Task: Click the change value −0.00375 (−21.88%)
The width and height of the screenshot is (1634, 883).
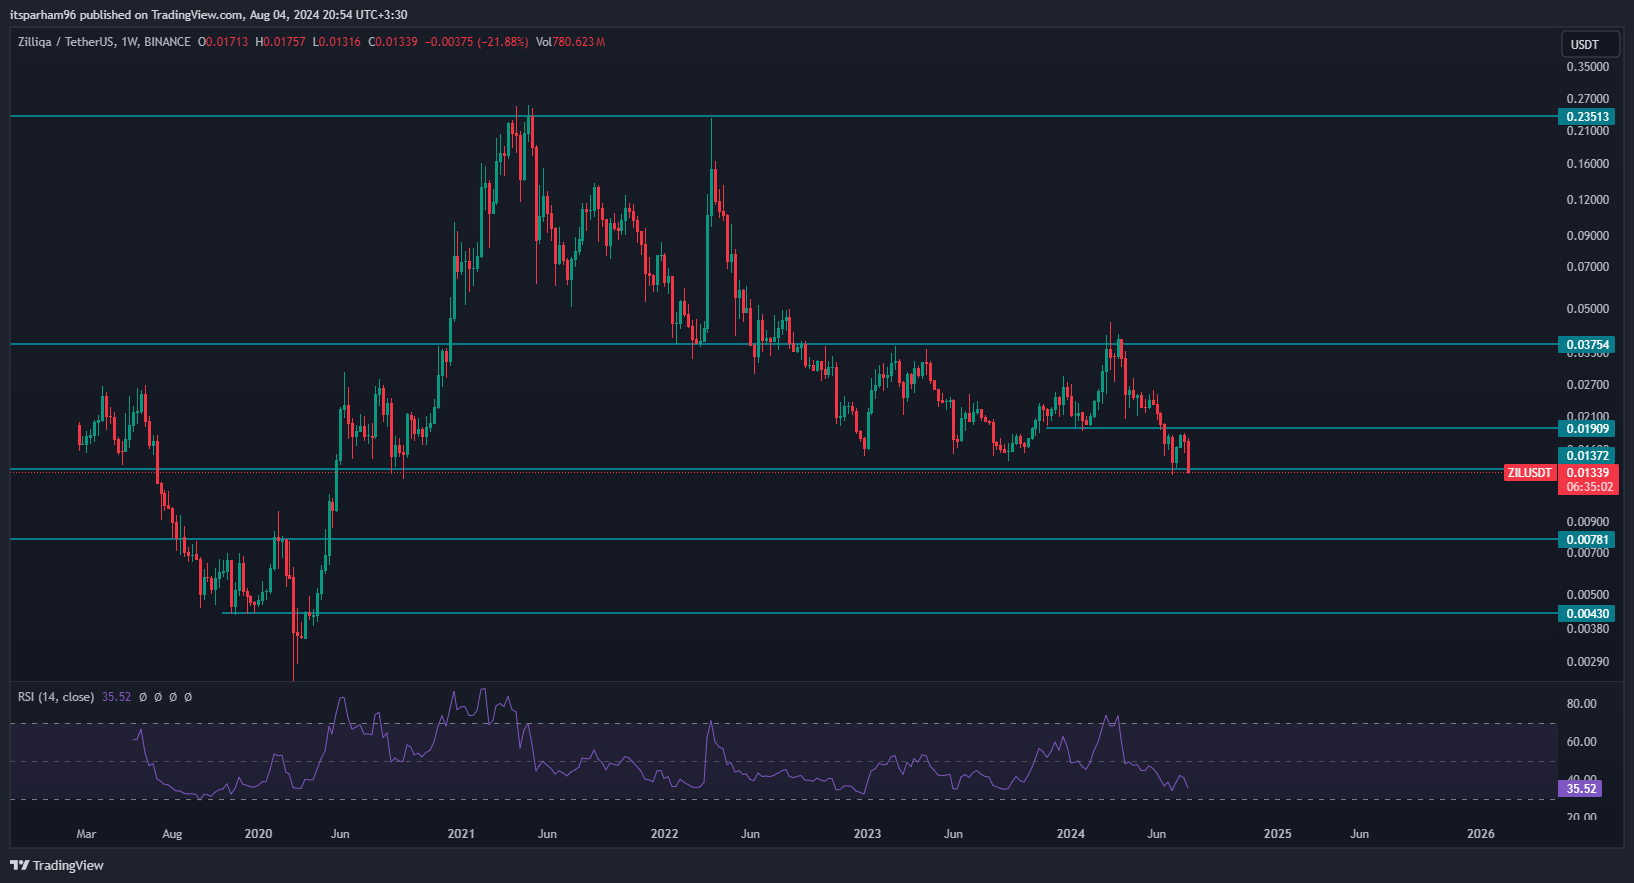Action: pyautogui.click(x=477, y=42)
